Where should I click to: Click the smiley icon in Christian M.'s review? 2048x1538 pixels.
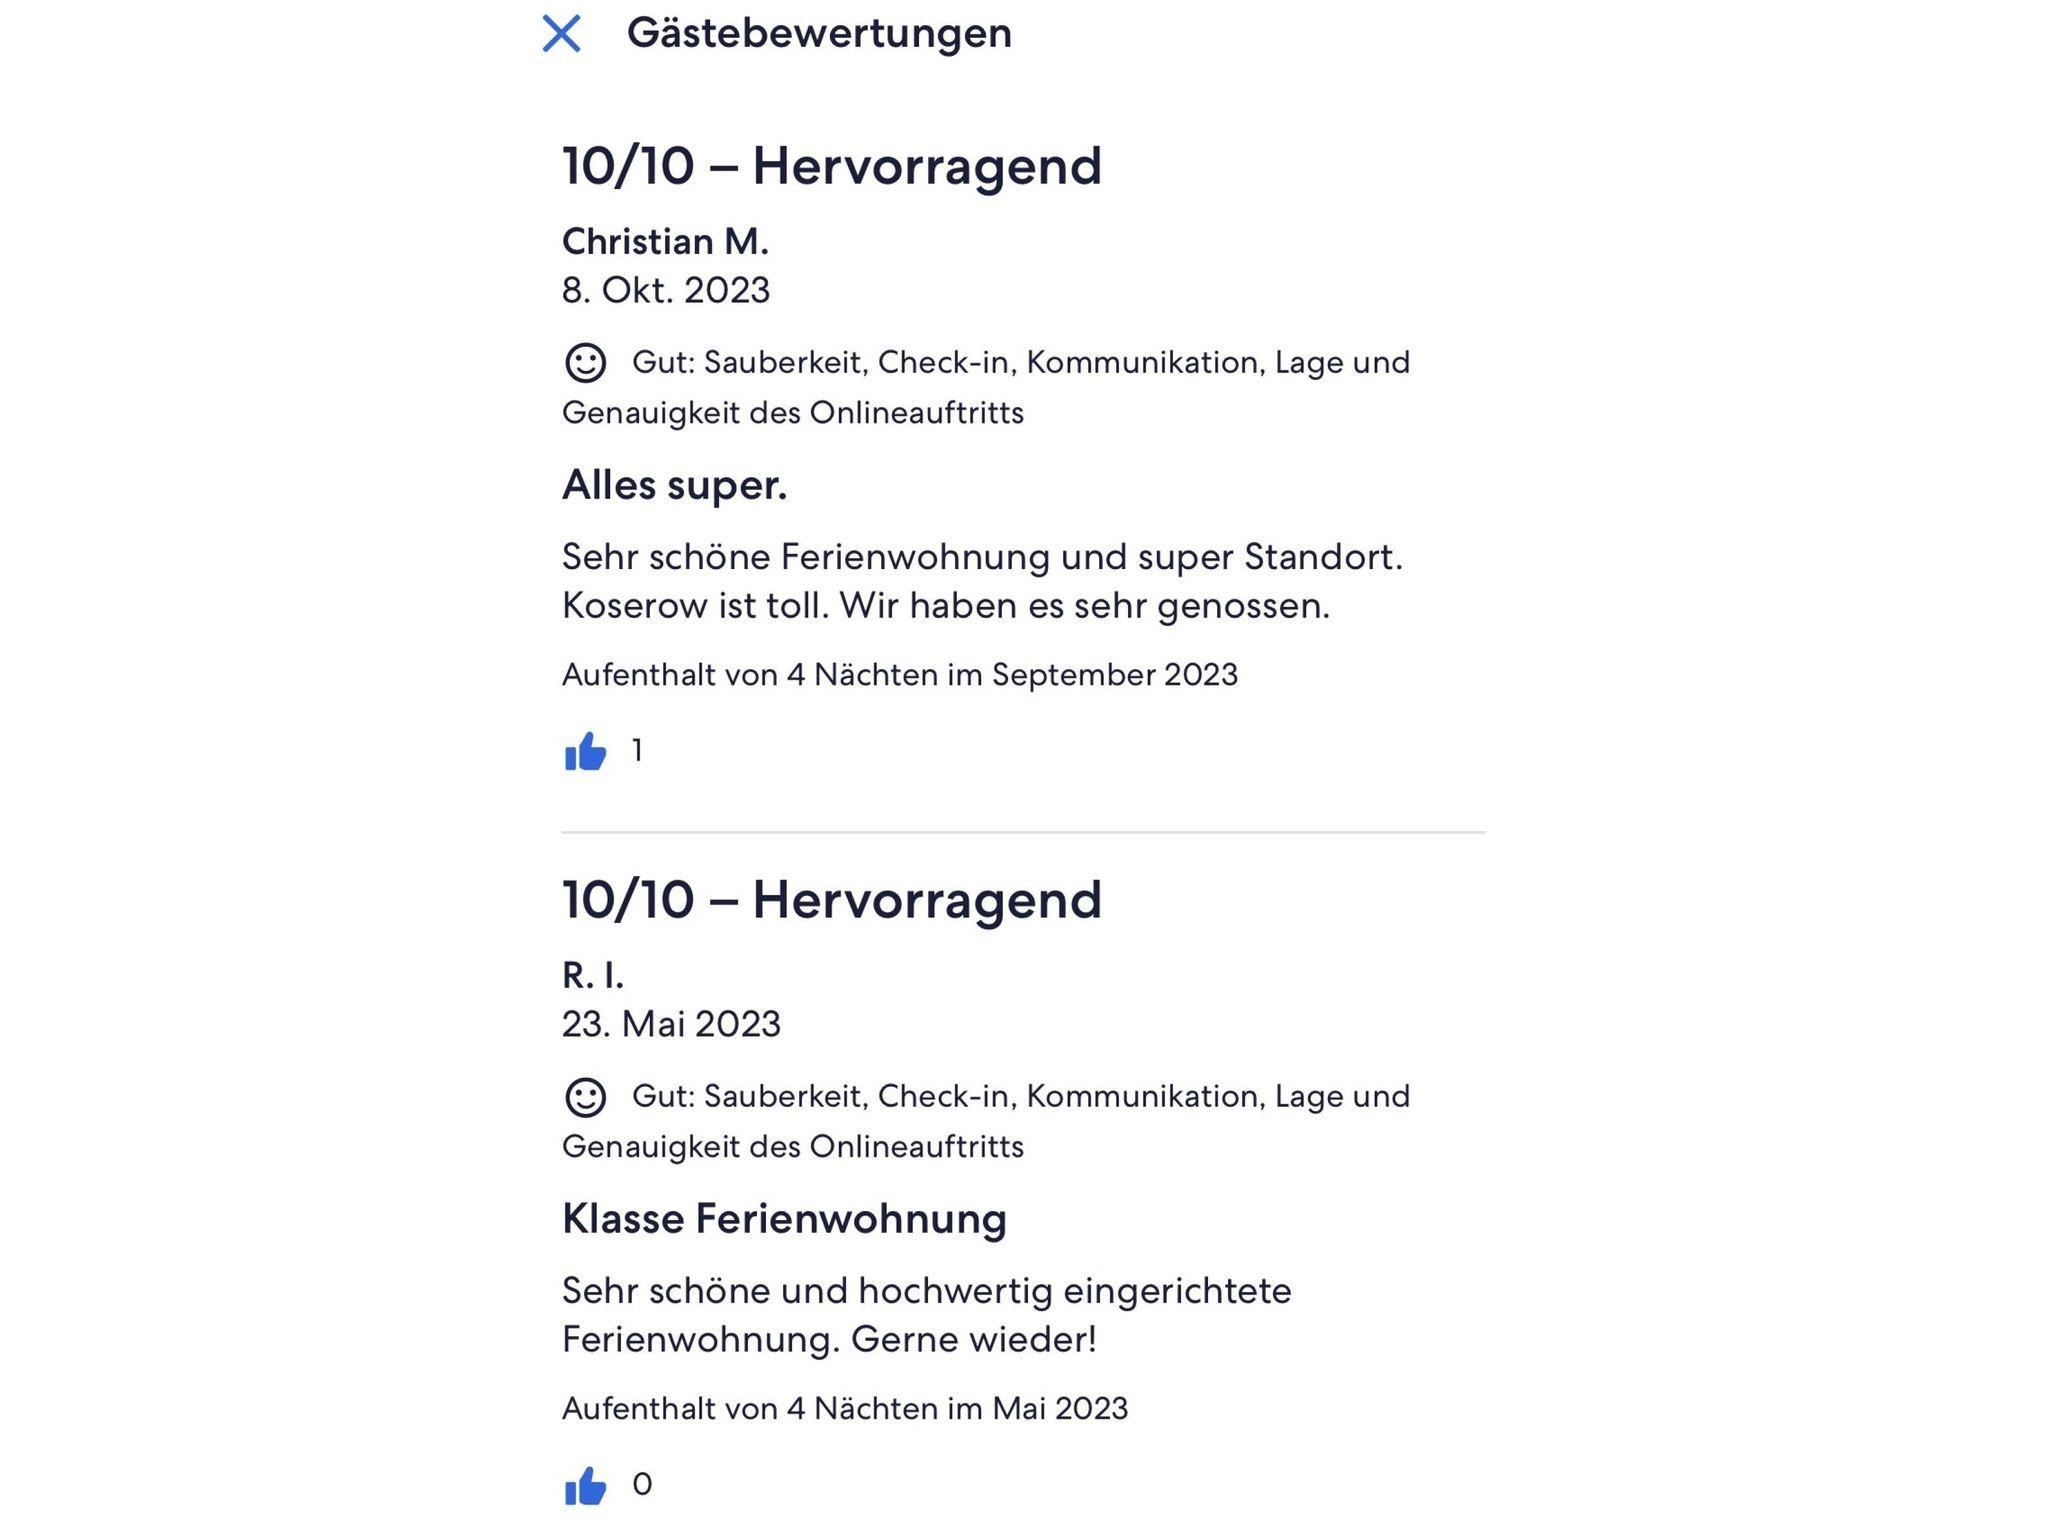pyautogui.click(x=585, y=363)
